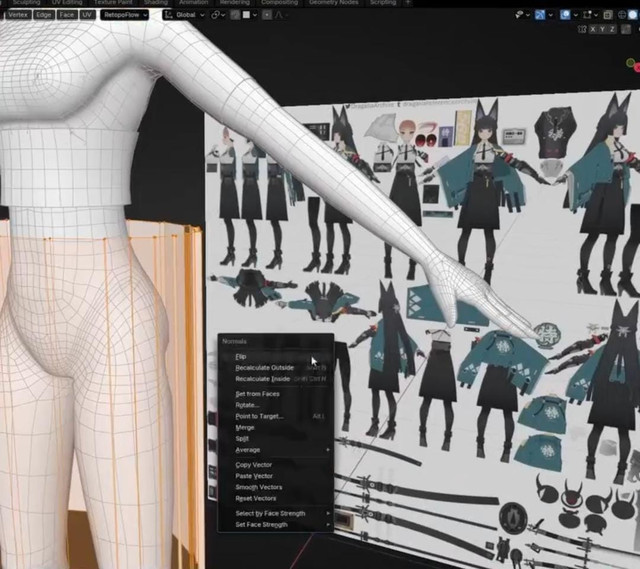Viewport: 640px width, 569px height.
Task: Toggle viewport gizmos
Action: coord(540,15)
